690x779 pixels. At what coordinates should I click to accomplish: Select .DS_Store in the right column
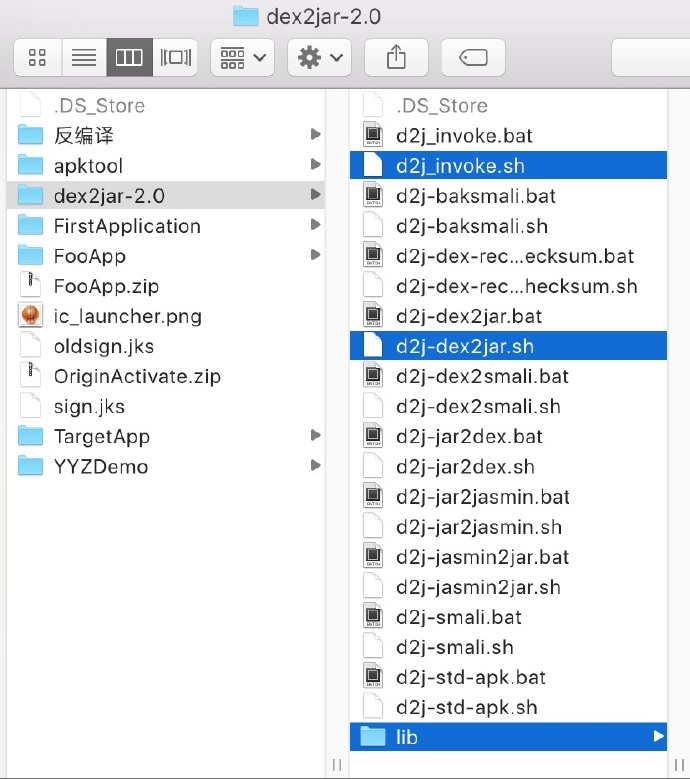point(508,105)
